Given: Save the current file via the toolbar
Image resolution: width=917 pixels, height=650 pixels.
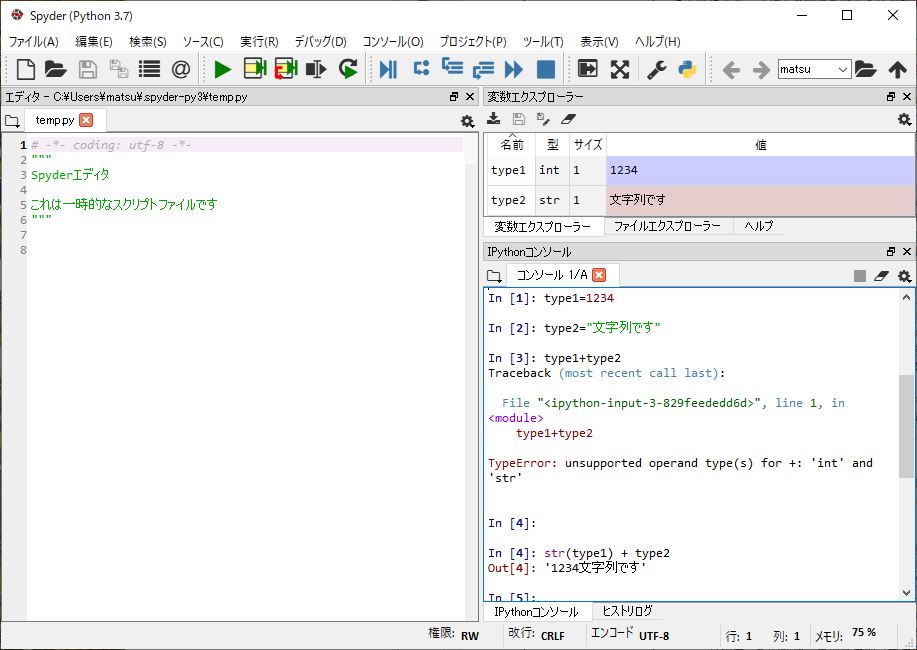Looking at the screenshot, I should (x=88, y=69).
